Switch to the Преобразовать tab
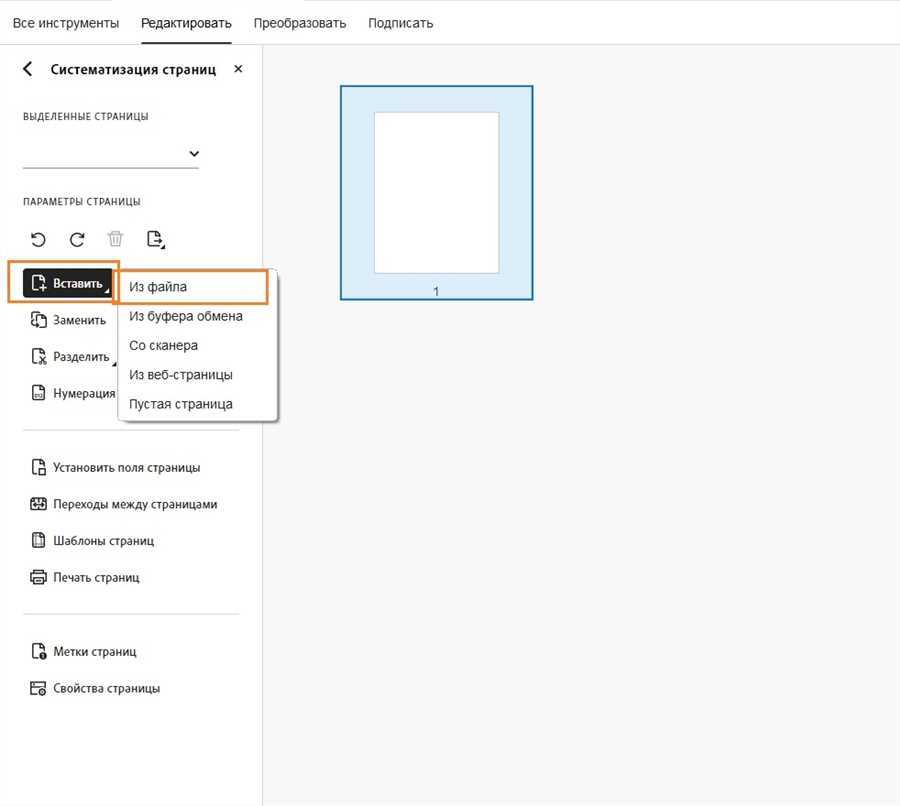The image size is (900, 806). point(300,23)
